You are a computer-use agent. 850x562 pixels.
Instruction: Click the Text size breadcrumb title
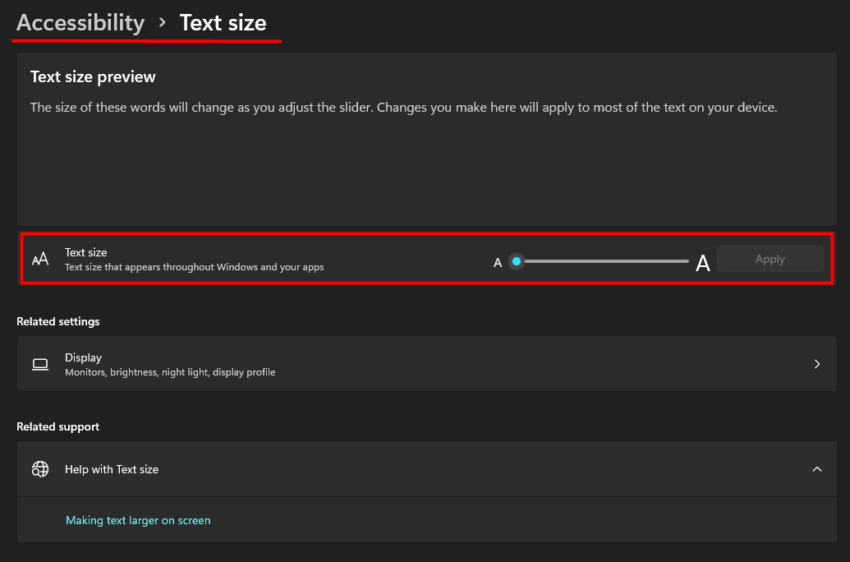point(223,23)
